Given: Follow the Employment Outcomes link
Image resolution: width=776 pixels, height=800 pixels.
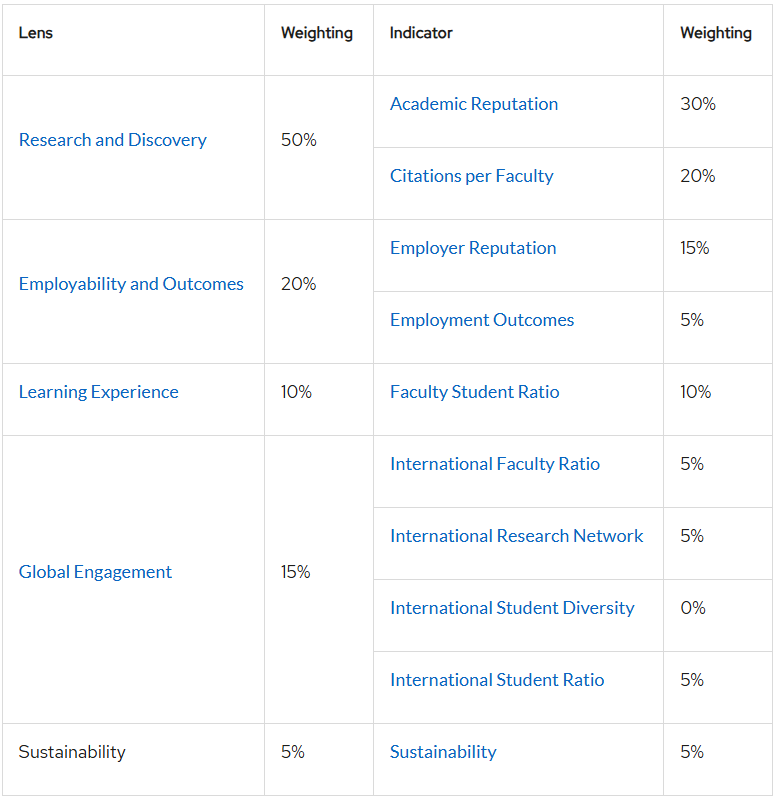Looking at the screenshot, I should tap(482, 320).
